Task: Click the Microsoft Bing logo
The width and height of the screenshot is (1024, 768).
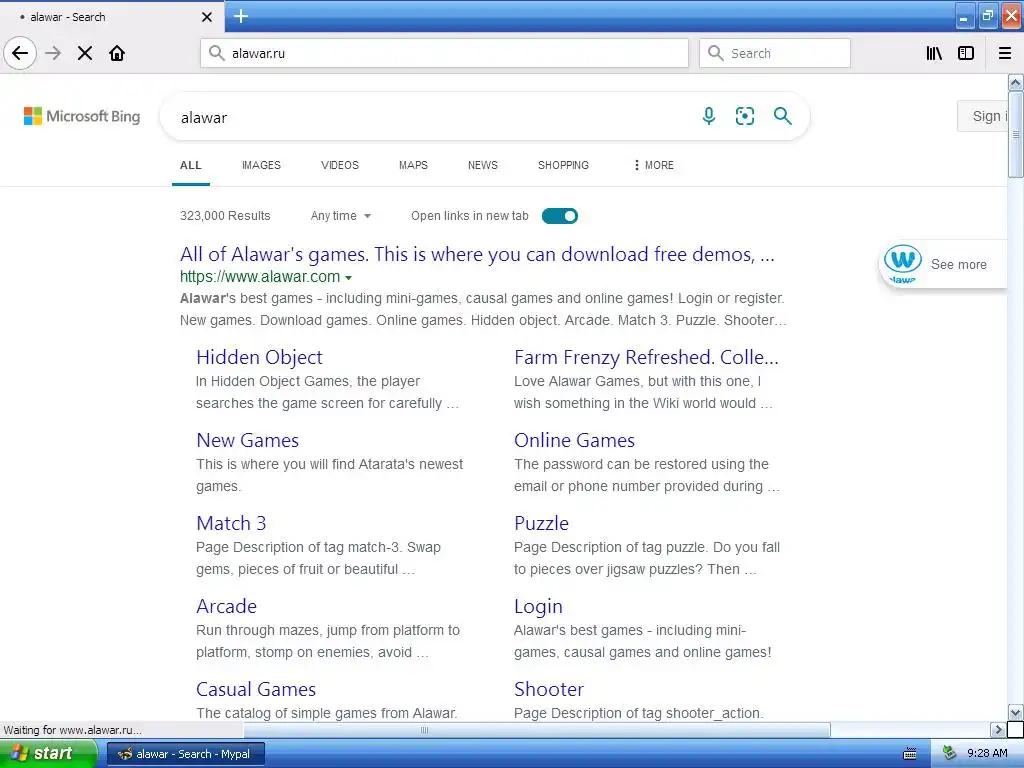Action: tap(82, 116)
